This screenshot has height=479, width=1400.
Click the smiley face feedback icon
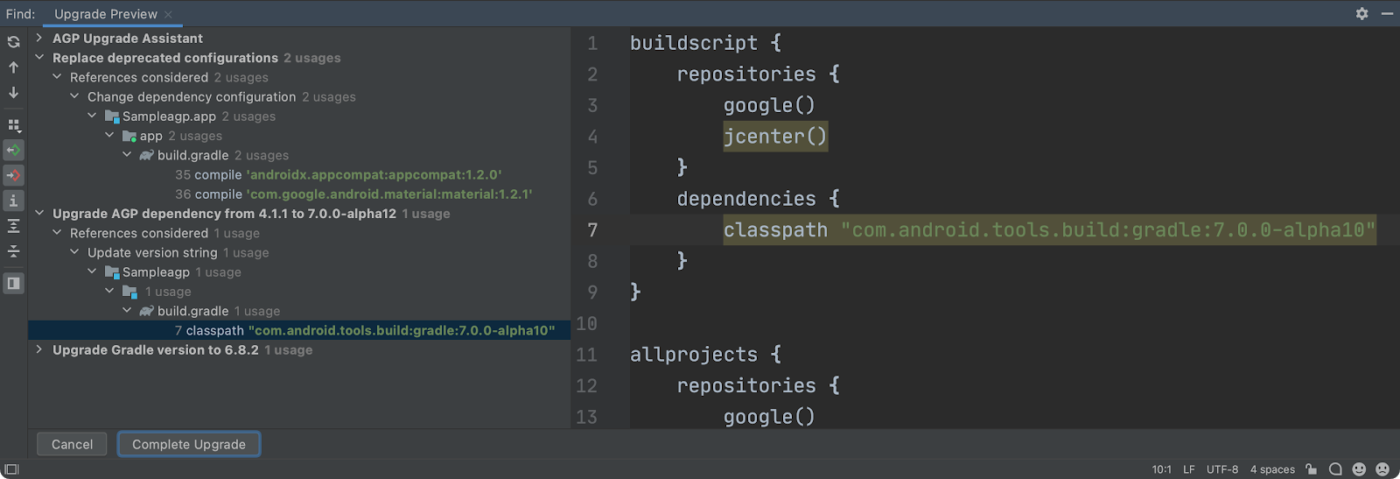click(x=1359, y=469)
